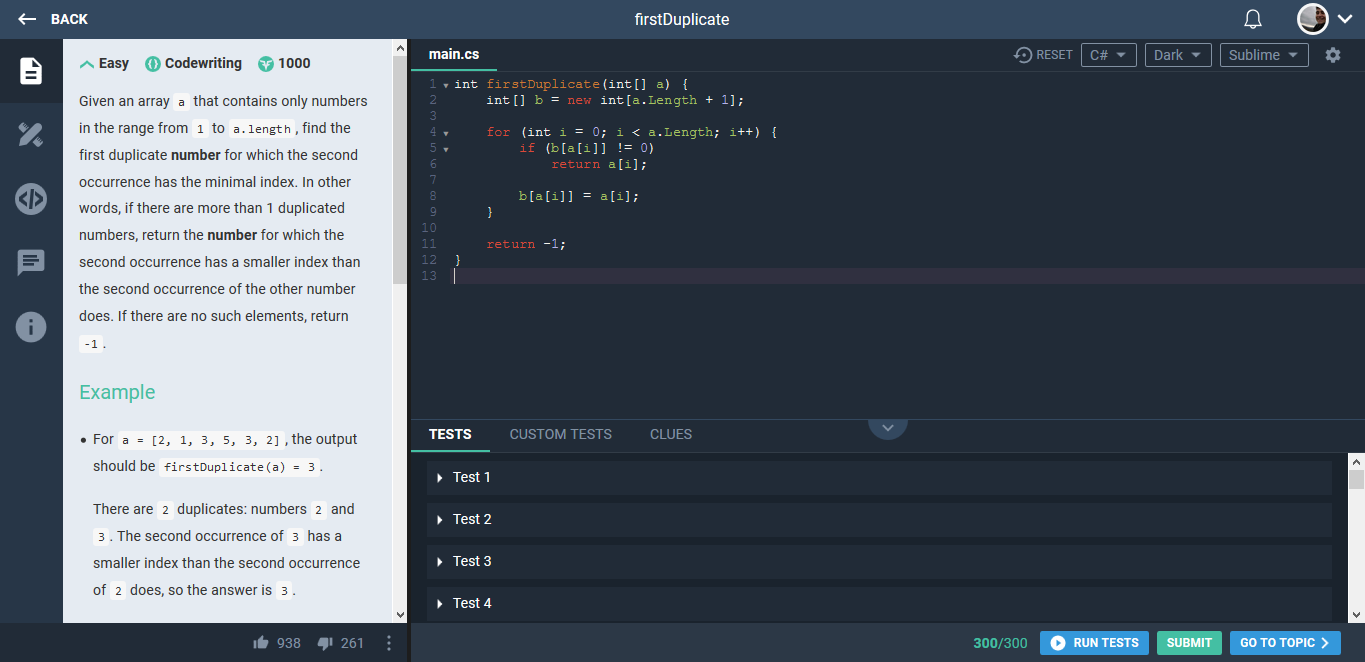Viewport: 1365px width, 662px height.
Task: Open the editor settings gear
Action: [1334, 55]
